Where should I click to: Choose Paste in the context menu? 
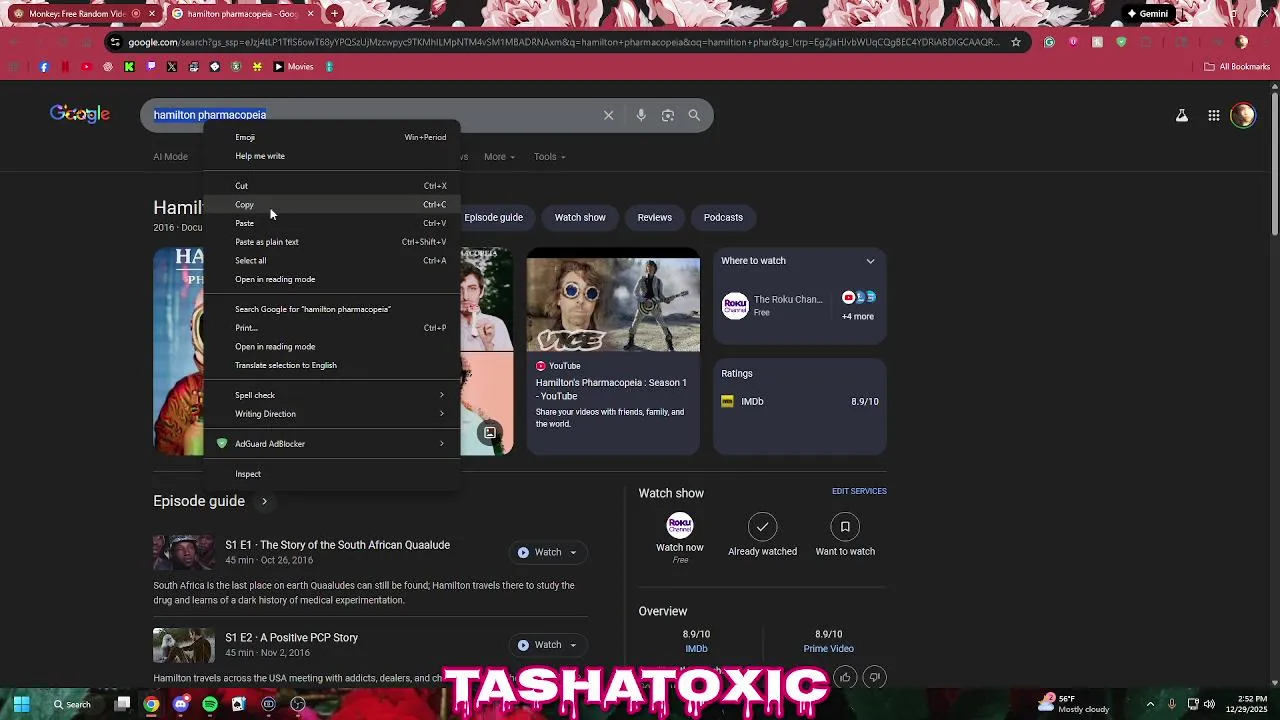332,223
